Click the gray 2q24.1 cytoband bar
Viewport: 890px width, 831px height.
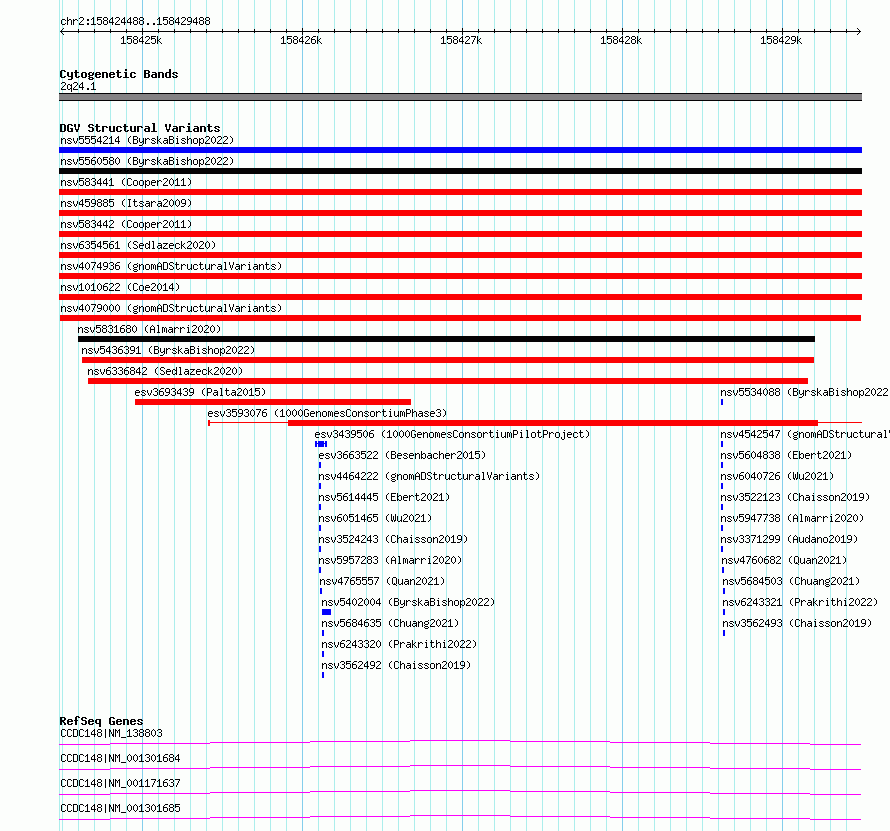[460, 97]
